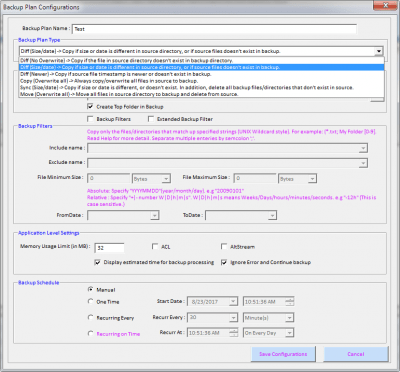Collapse the Backup Plan Type dropdown arrow
The height and width of the screenshot is (372, 400).
[x=379, y=51]
